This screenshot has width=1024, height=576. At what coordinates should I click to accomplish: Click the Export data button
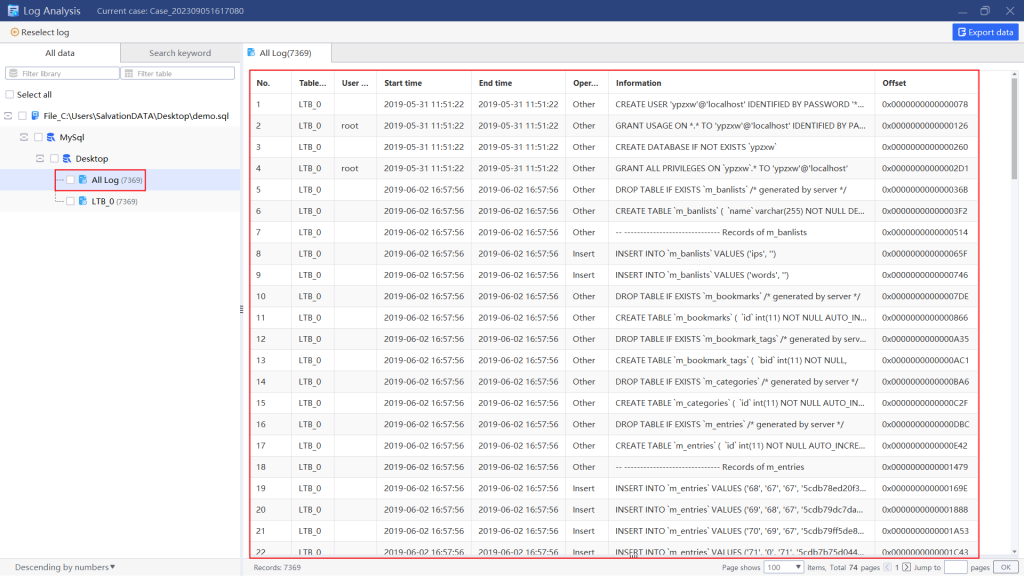pyautogui.click(x=985, y=32)
